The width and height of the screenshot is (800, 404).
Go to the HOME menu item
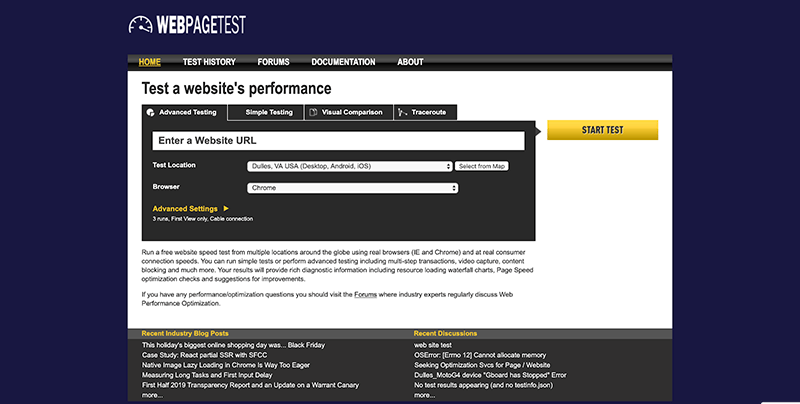click(x=149, y=62)
